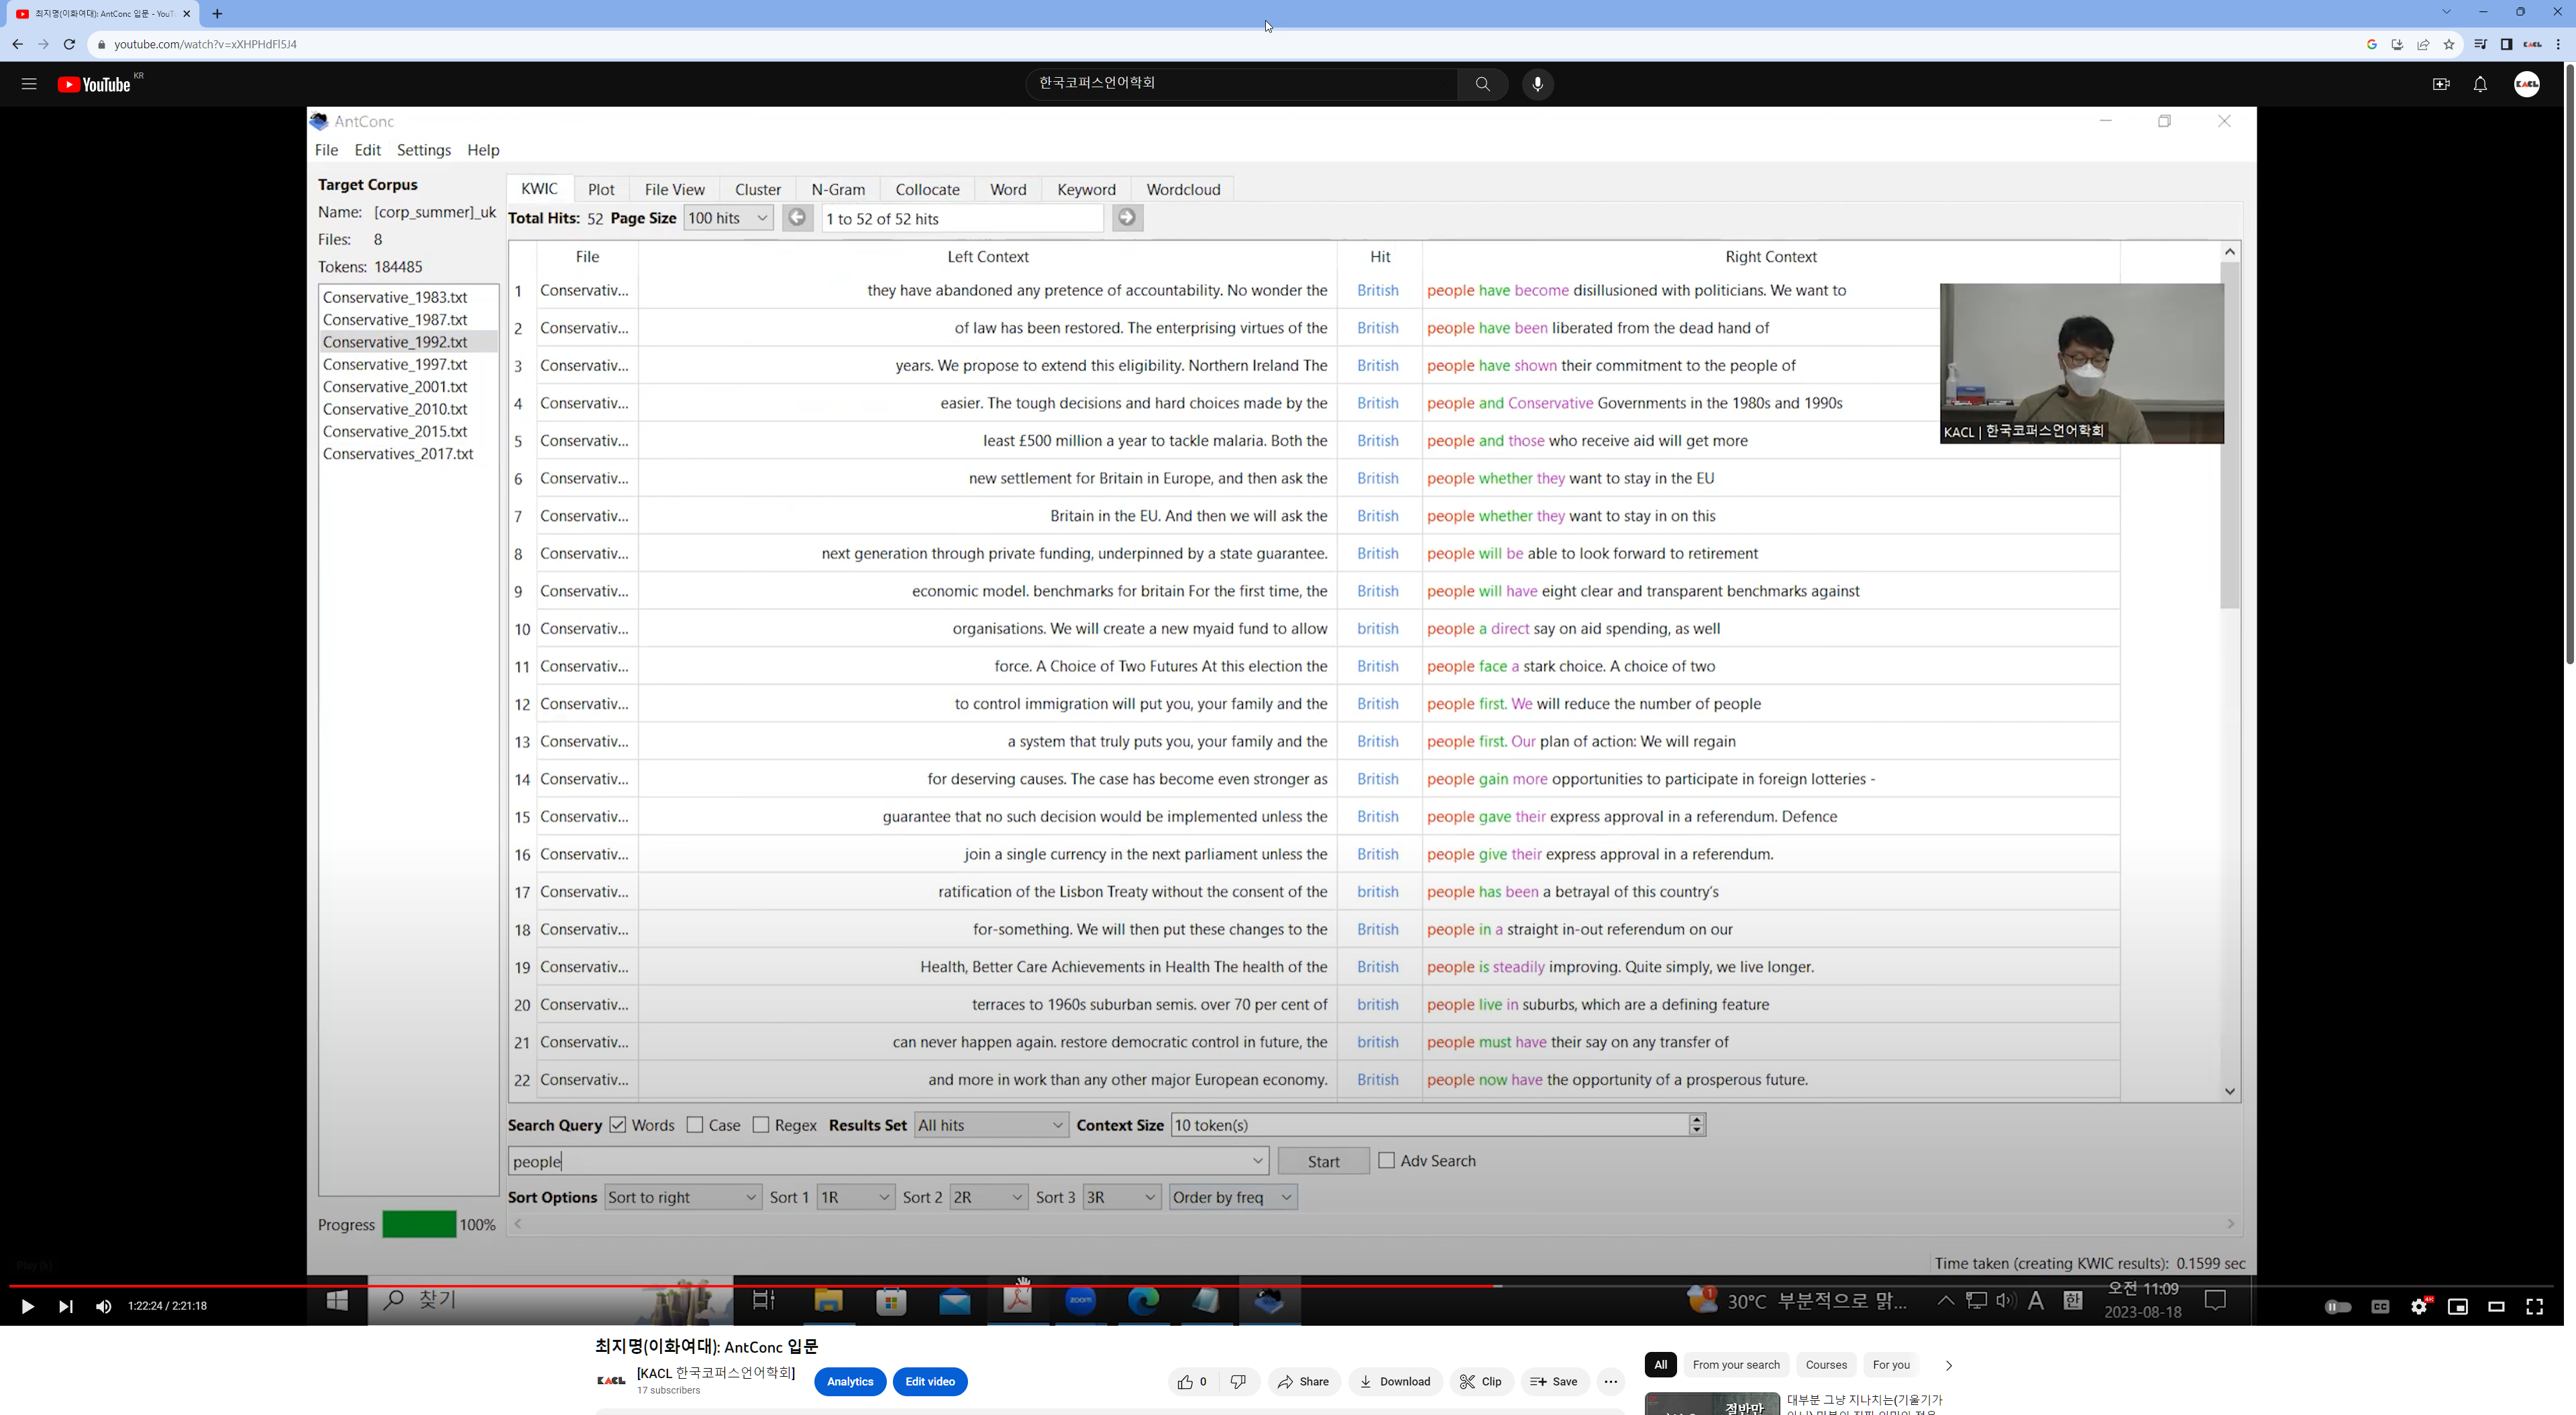Save the video to a playlist
This screenshot has height=1415, width=2576.
[1554, 1381]
